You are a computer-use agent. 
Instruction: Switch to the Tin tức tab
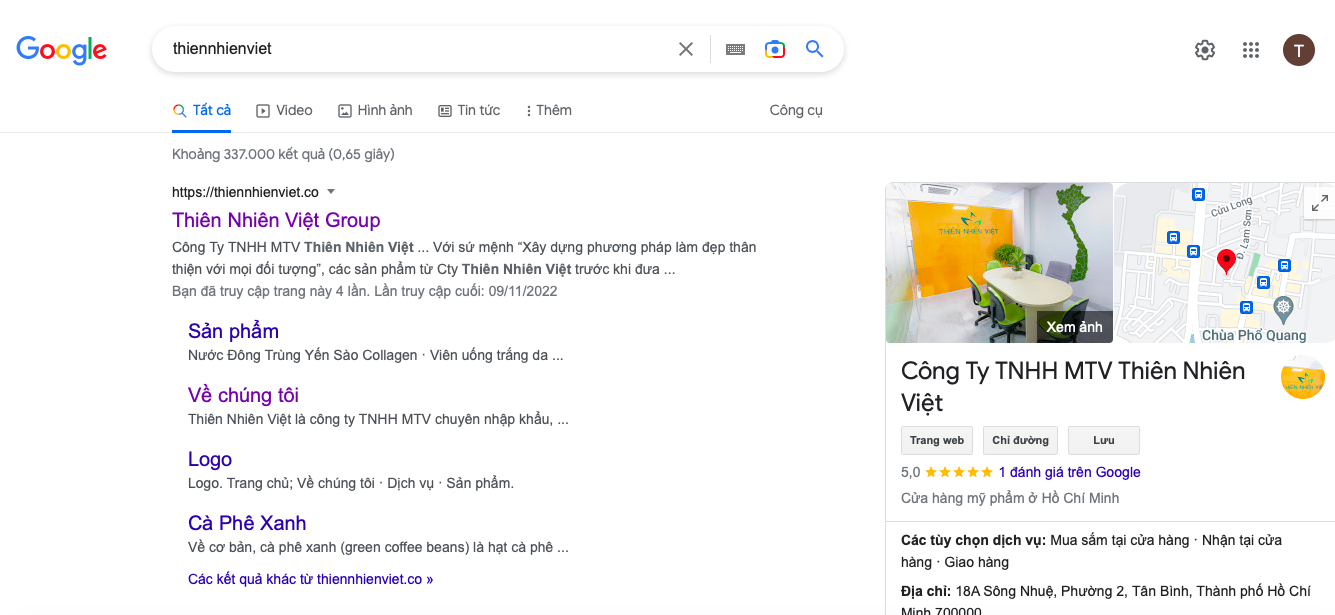pos(469,110)
